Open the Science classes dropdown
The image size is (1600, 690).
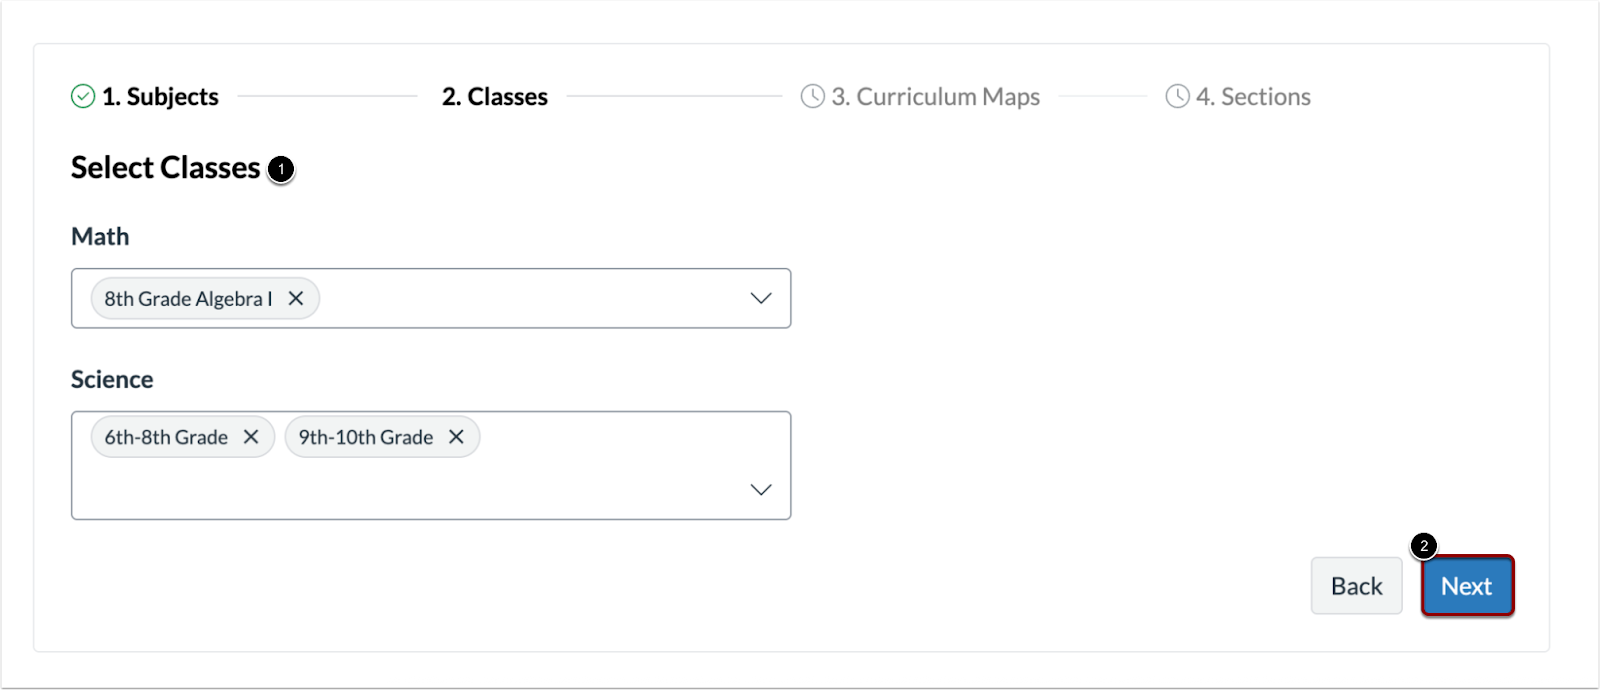pos(760,489)
